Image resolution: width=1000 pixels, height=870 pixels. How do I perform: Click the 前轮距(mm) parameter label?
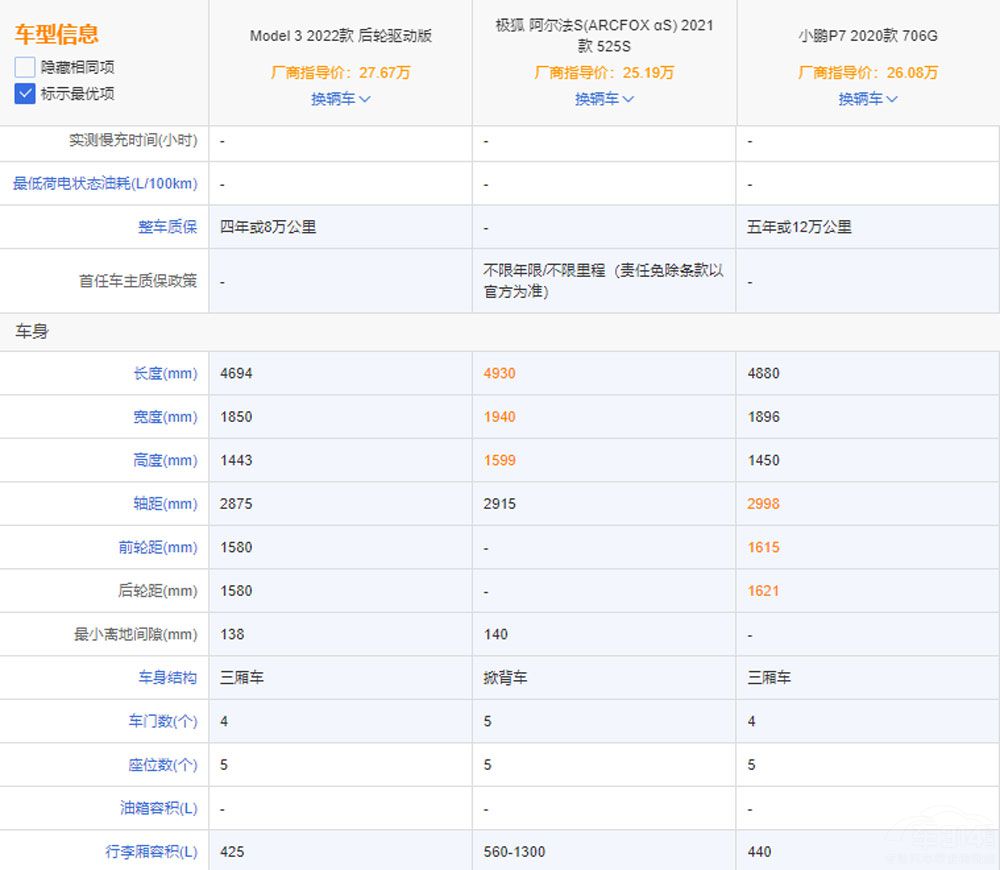click(x=158, y=548)
